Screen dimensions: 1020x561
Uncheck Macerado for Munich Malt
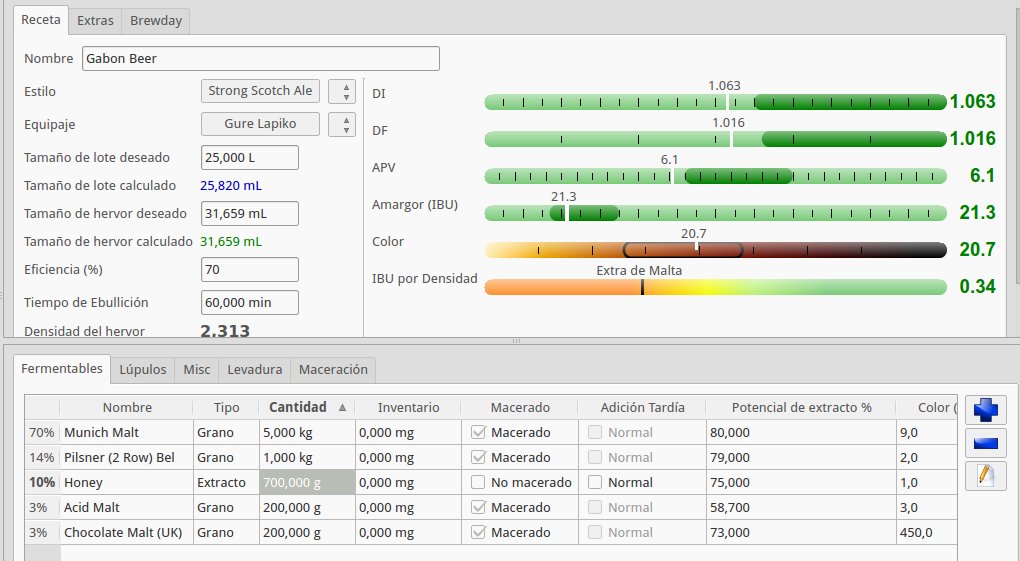(479, 432)
